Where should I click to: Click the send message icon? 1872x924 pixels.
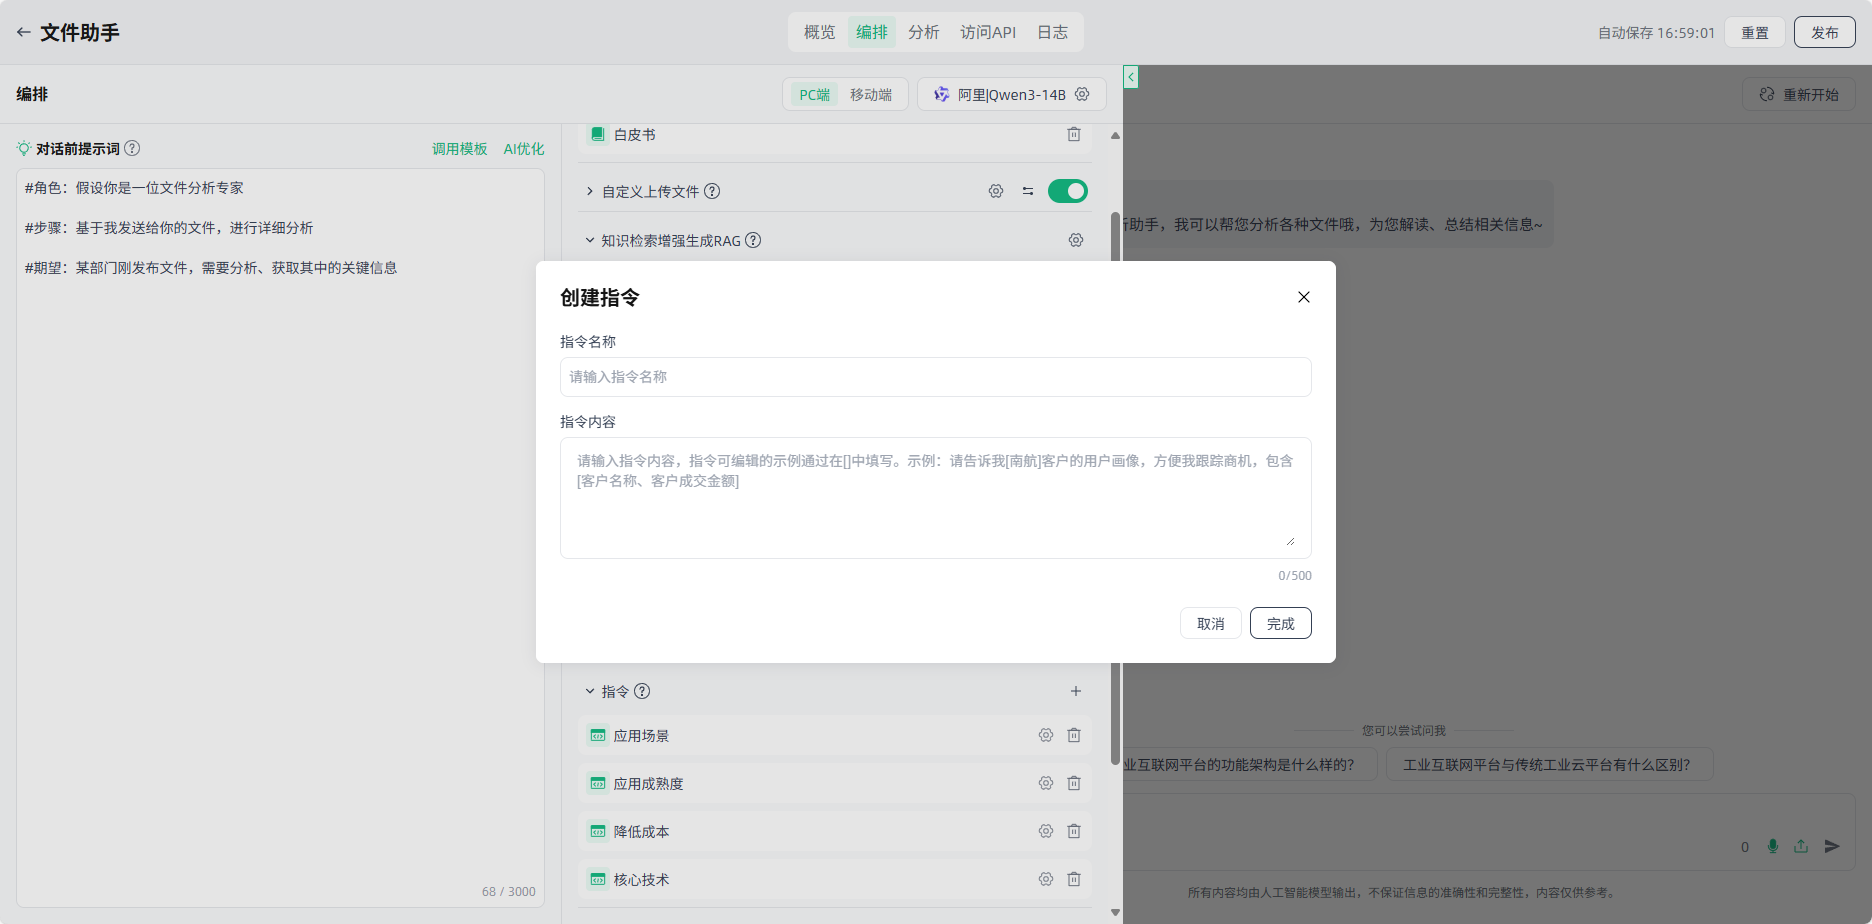click(1832, 846)
